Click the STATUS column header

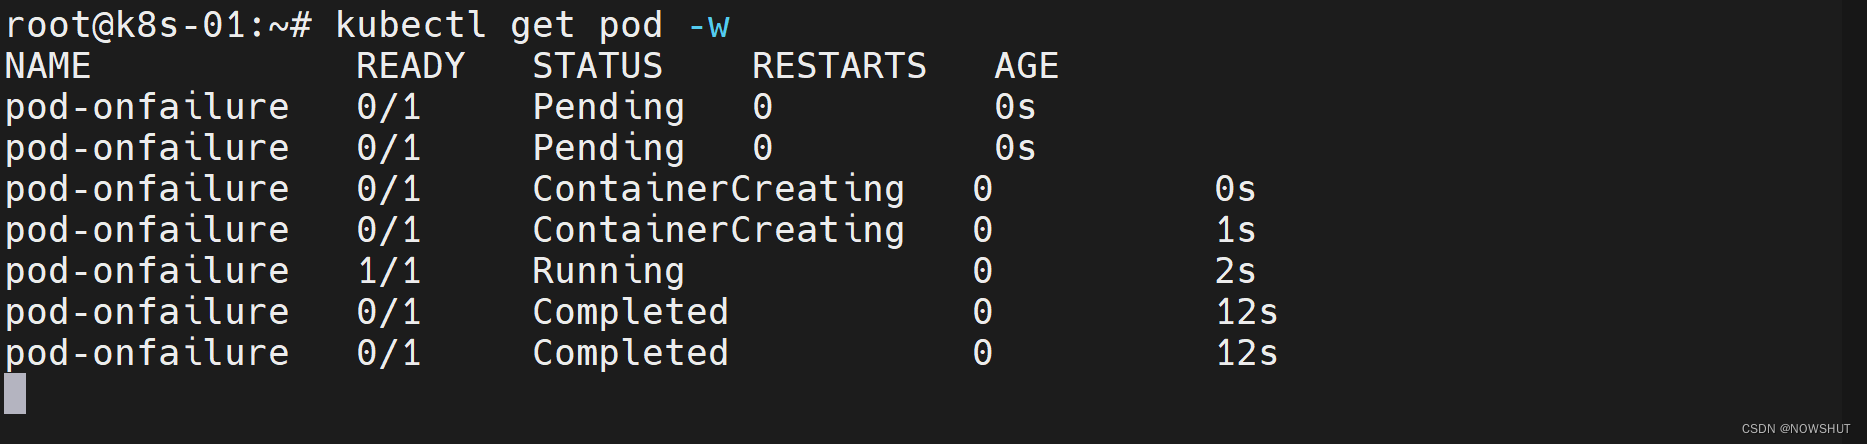pos(597,66)
